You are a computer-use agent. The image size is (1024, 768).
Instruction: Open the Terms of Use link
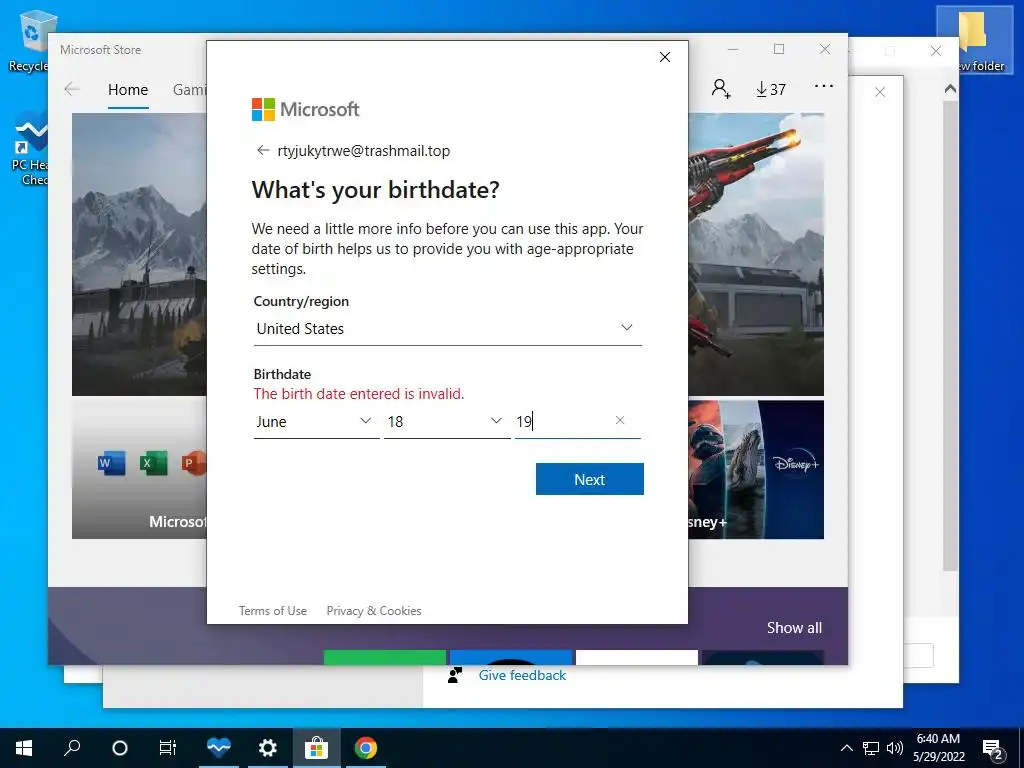tap(272, 611)
